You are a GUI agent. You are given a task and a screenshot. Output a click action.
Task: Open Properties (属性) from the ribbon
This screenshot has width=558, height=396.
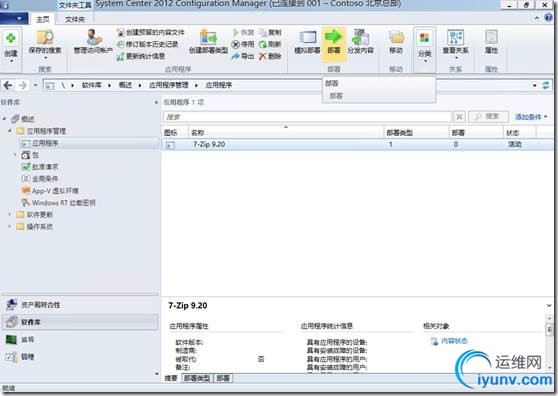(491, 41)
